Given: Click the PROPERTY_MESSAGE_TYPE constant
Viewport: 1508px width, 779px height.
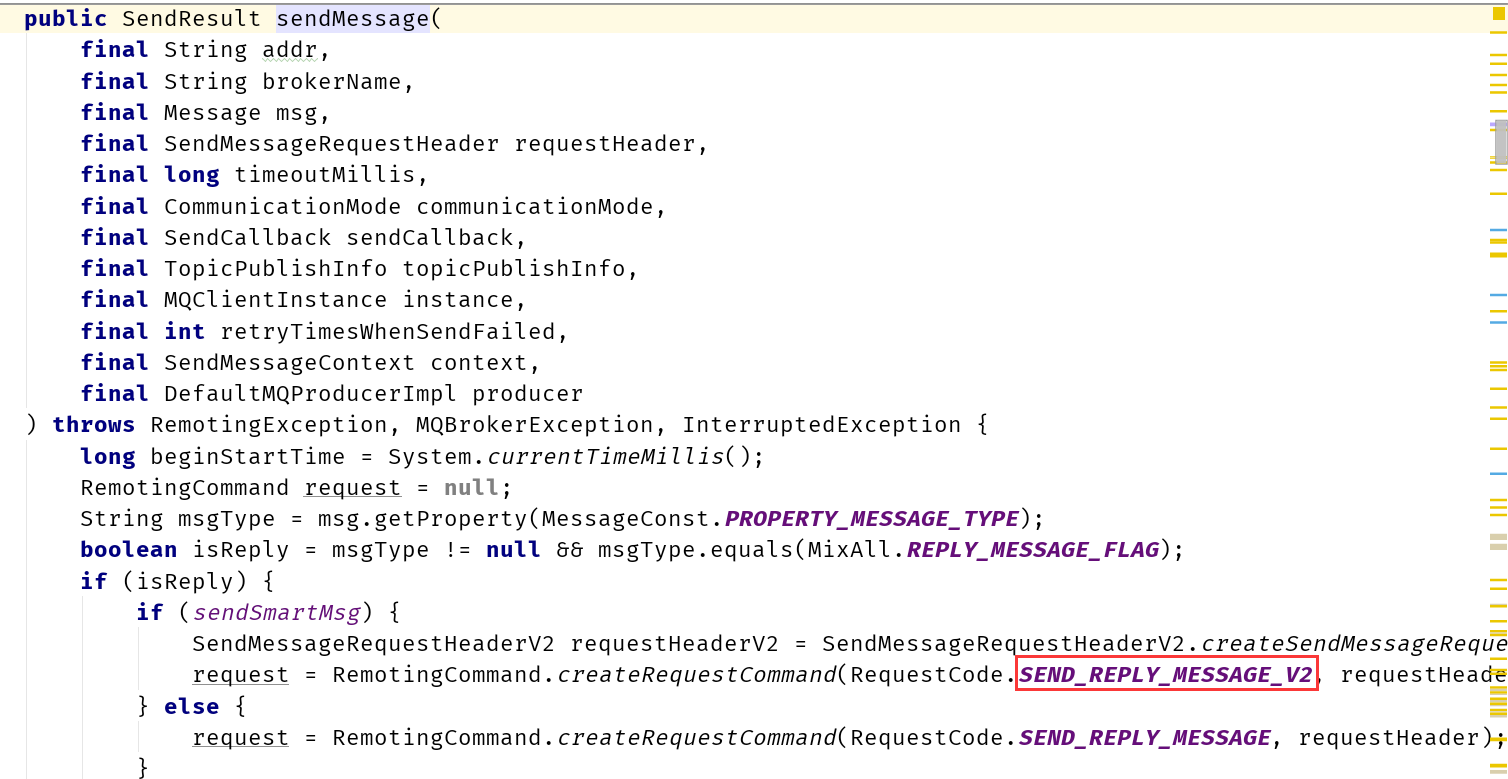Looking at the screenshot, I should [872, 518].
